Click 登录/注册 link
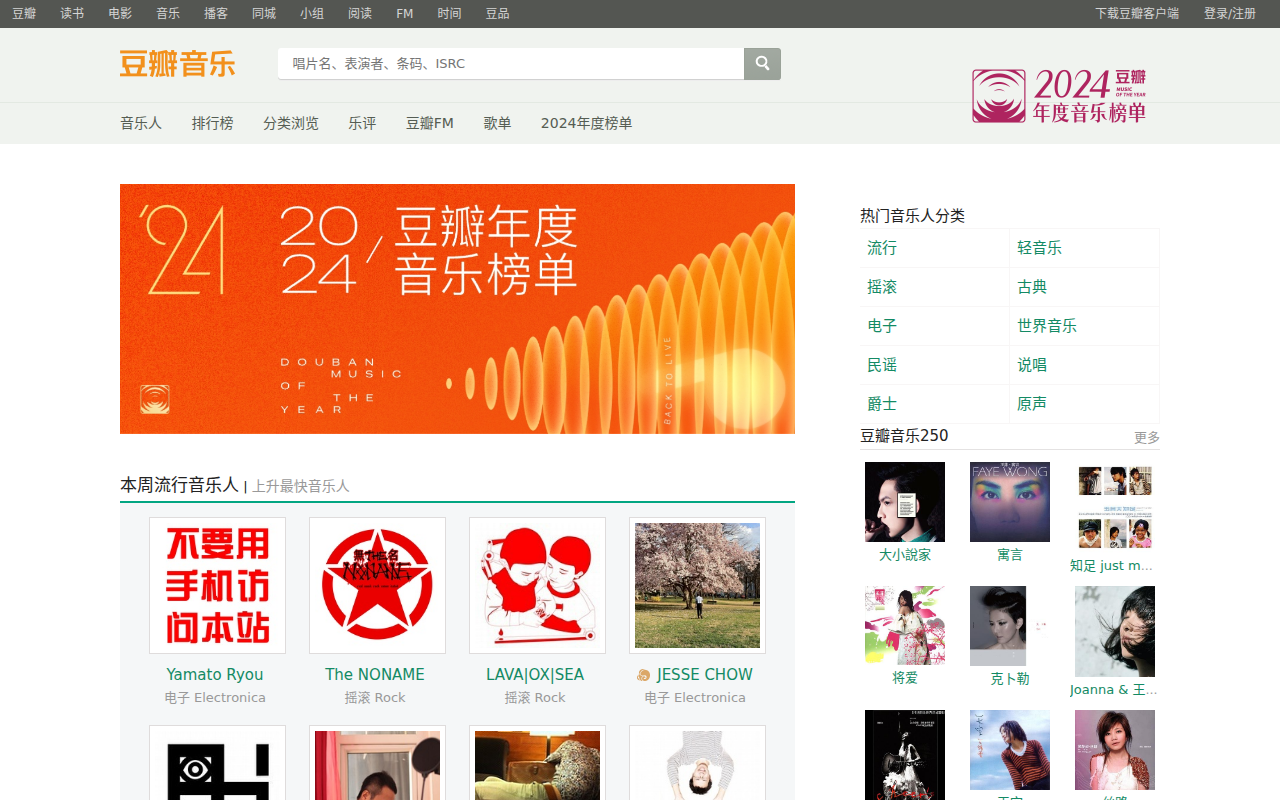Image resolution: width=1280 pixels, height=800 pixels. [x=1229, y=13]
